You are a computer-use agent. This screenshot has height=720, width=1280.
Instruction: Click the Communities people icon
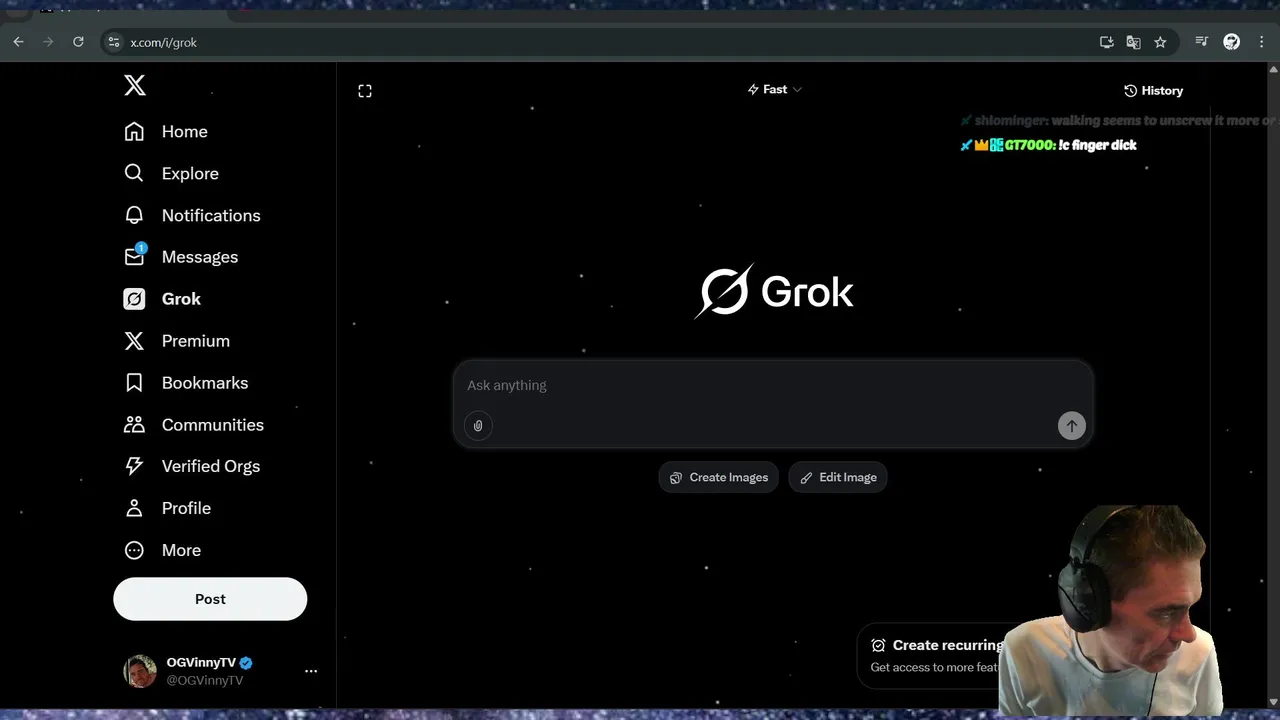(134, 425)
